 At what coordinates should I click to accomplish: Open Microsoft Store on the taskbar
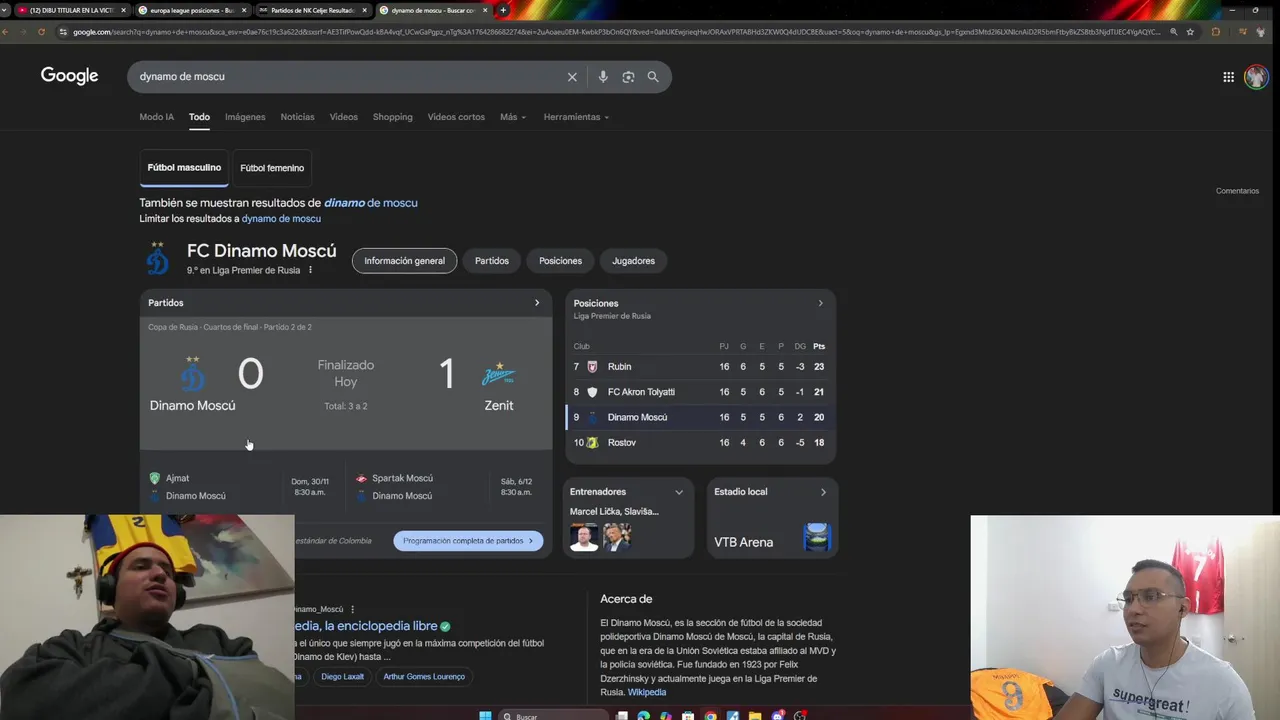click(688, 715)
